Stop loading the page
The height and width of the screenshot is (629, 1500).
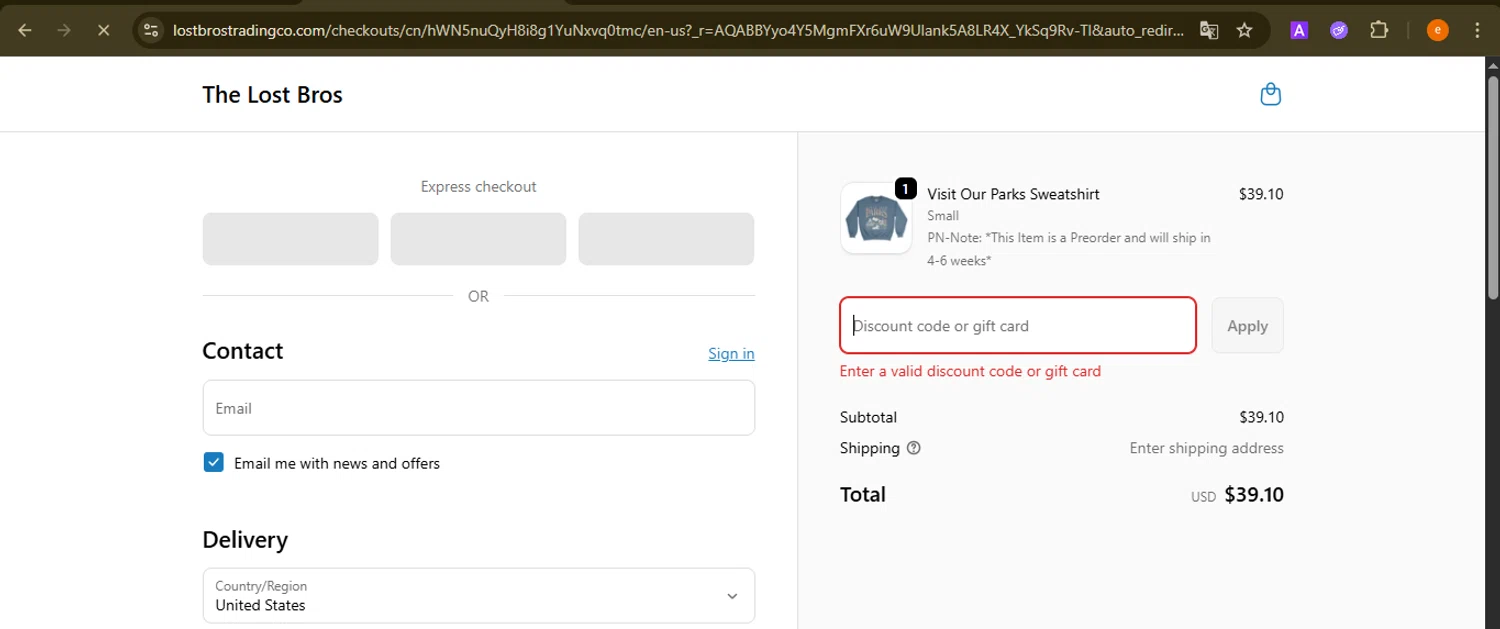[103, 30]
